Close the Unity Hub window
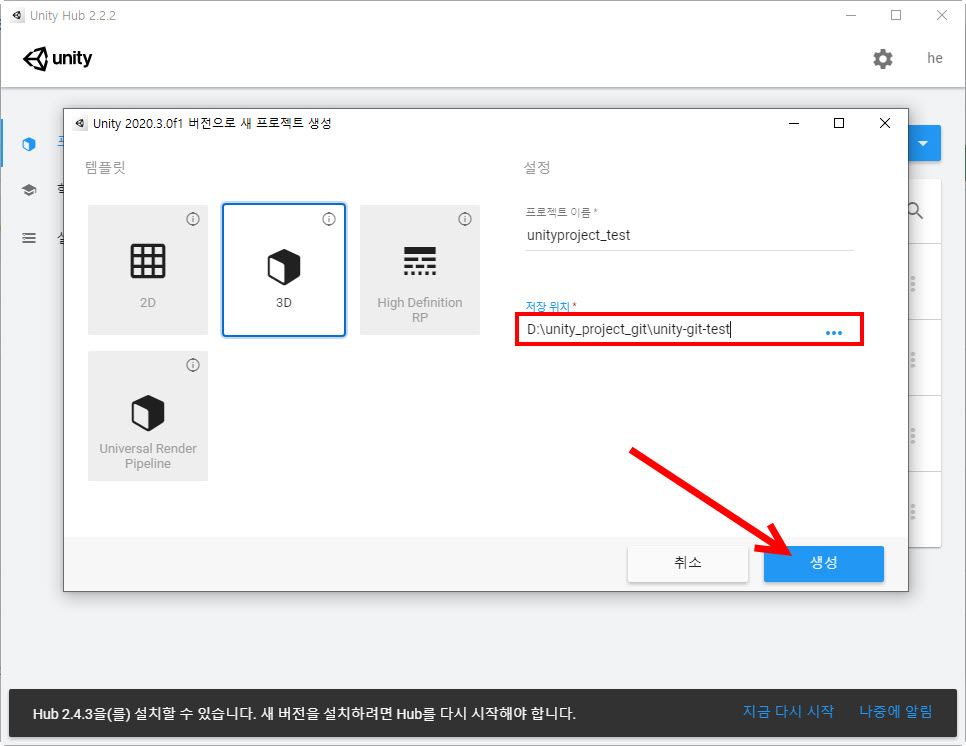The image size is (966, 746). 942,15
